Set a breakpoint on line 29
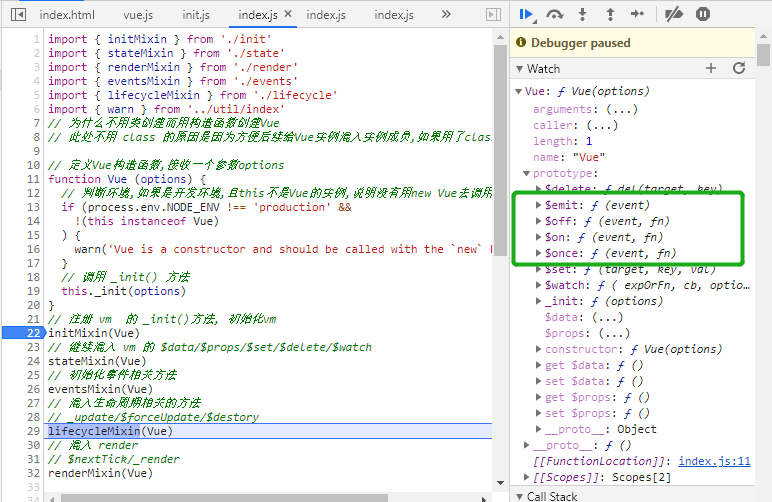The image size is (772, 502). [x=33, y=431]
